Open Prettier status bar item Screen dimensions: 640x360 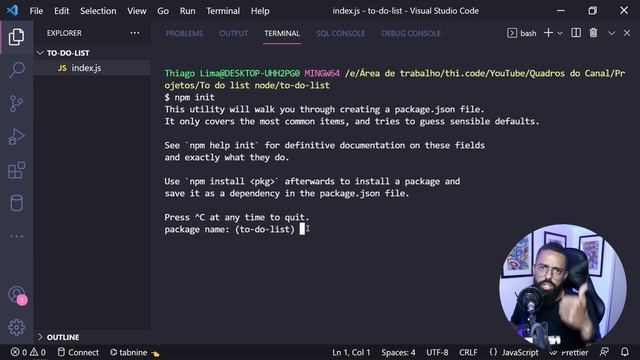coord(569,352)
